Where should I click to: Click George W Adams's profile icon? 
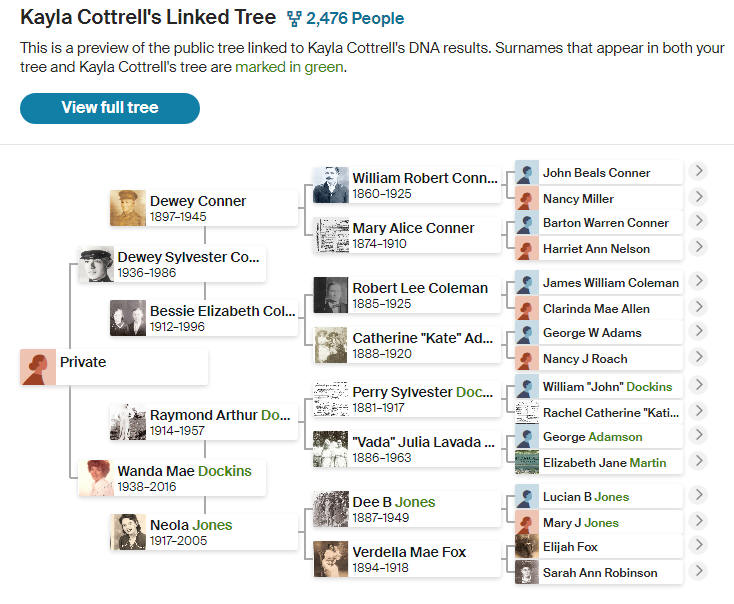(527, 332)
